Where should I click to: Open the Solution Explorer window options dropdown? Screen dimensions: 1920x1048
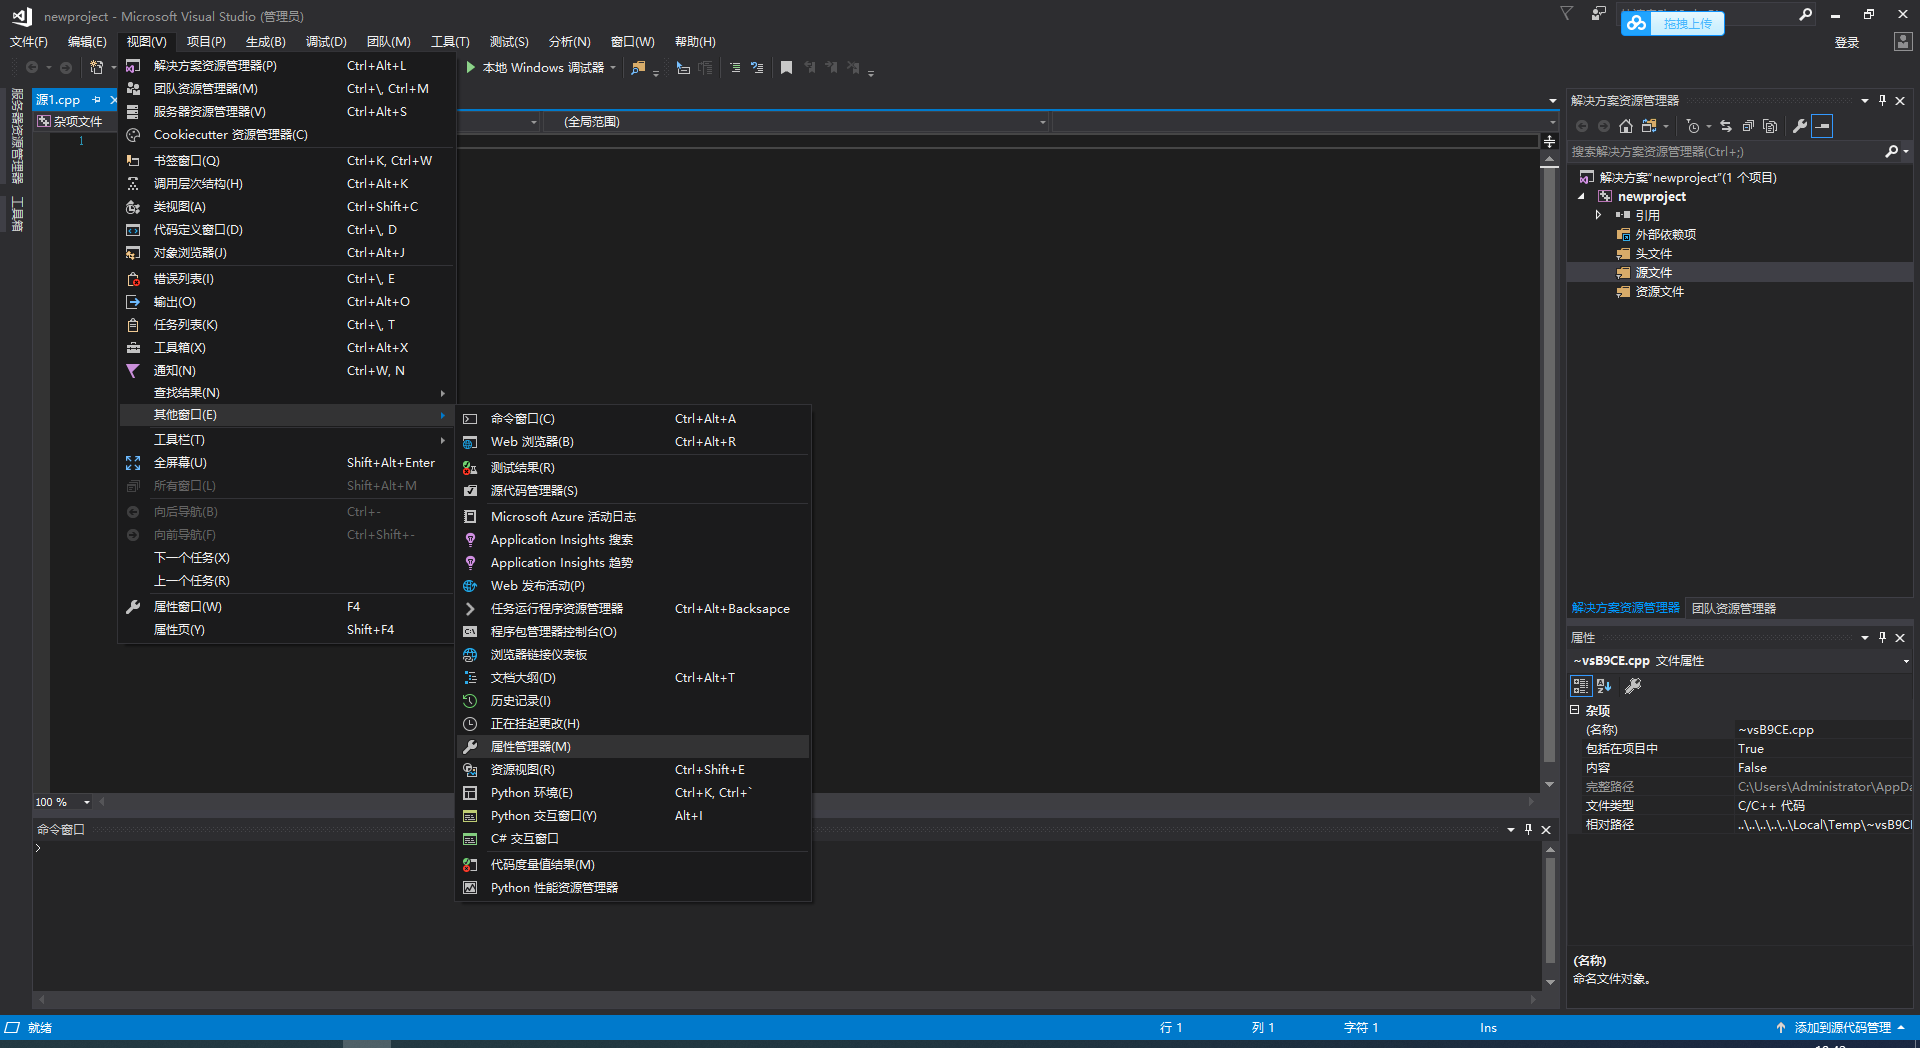tap(1865, 101)
